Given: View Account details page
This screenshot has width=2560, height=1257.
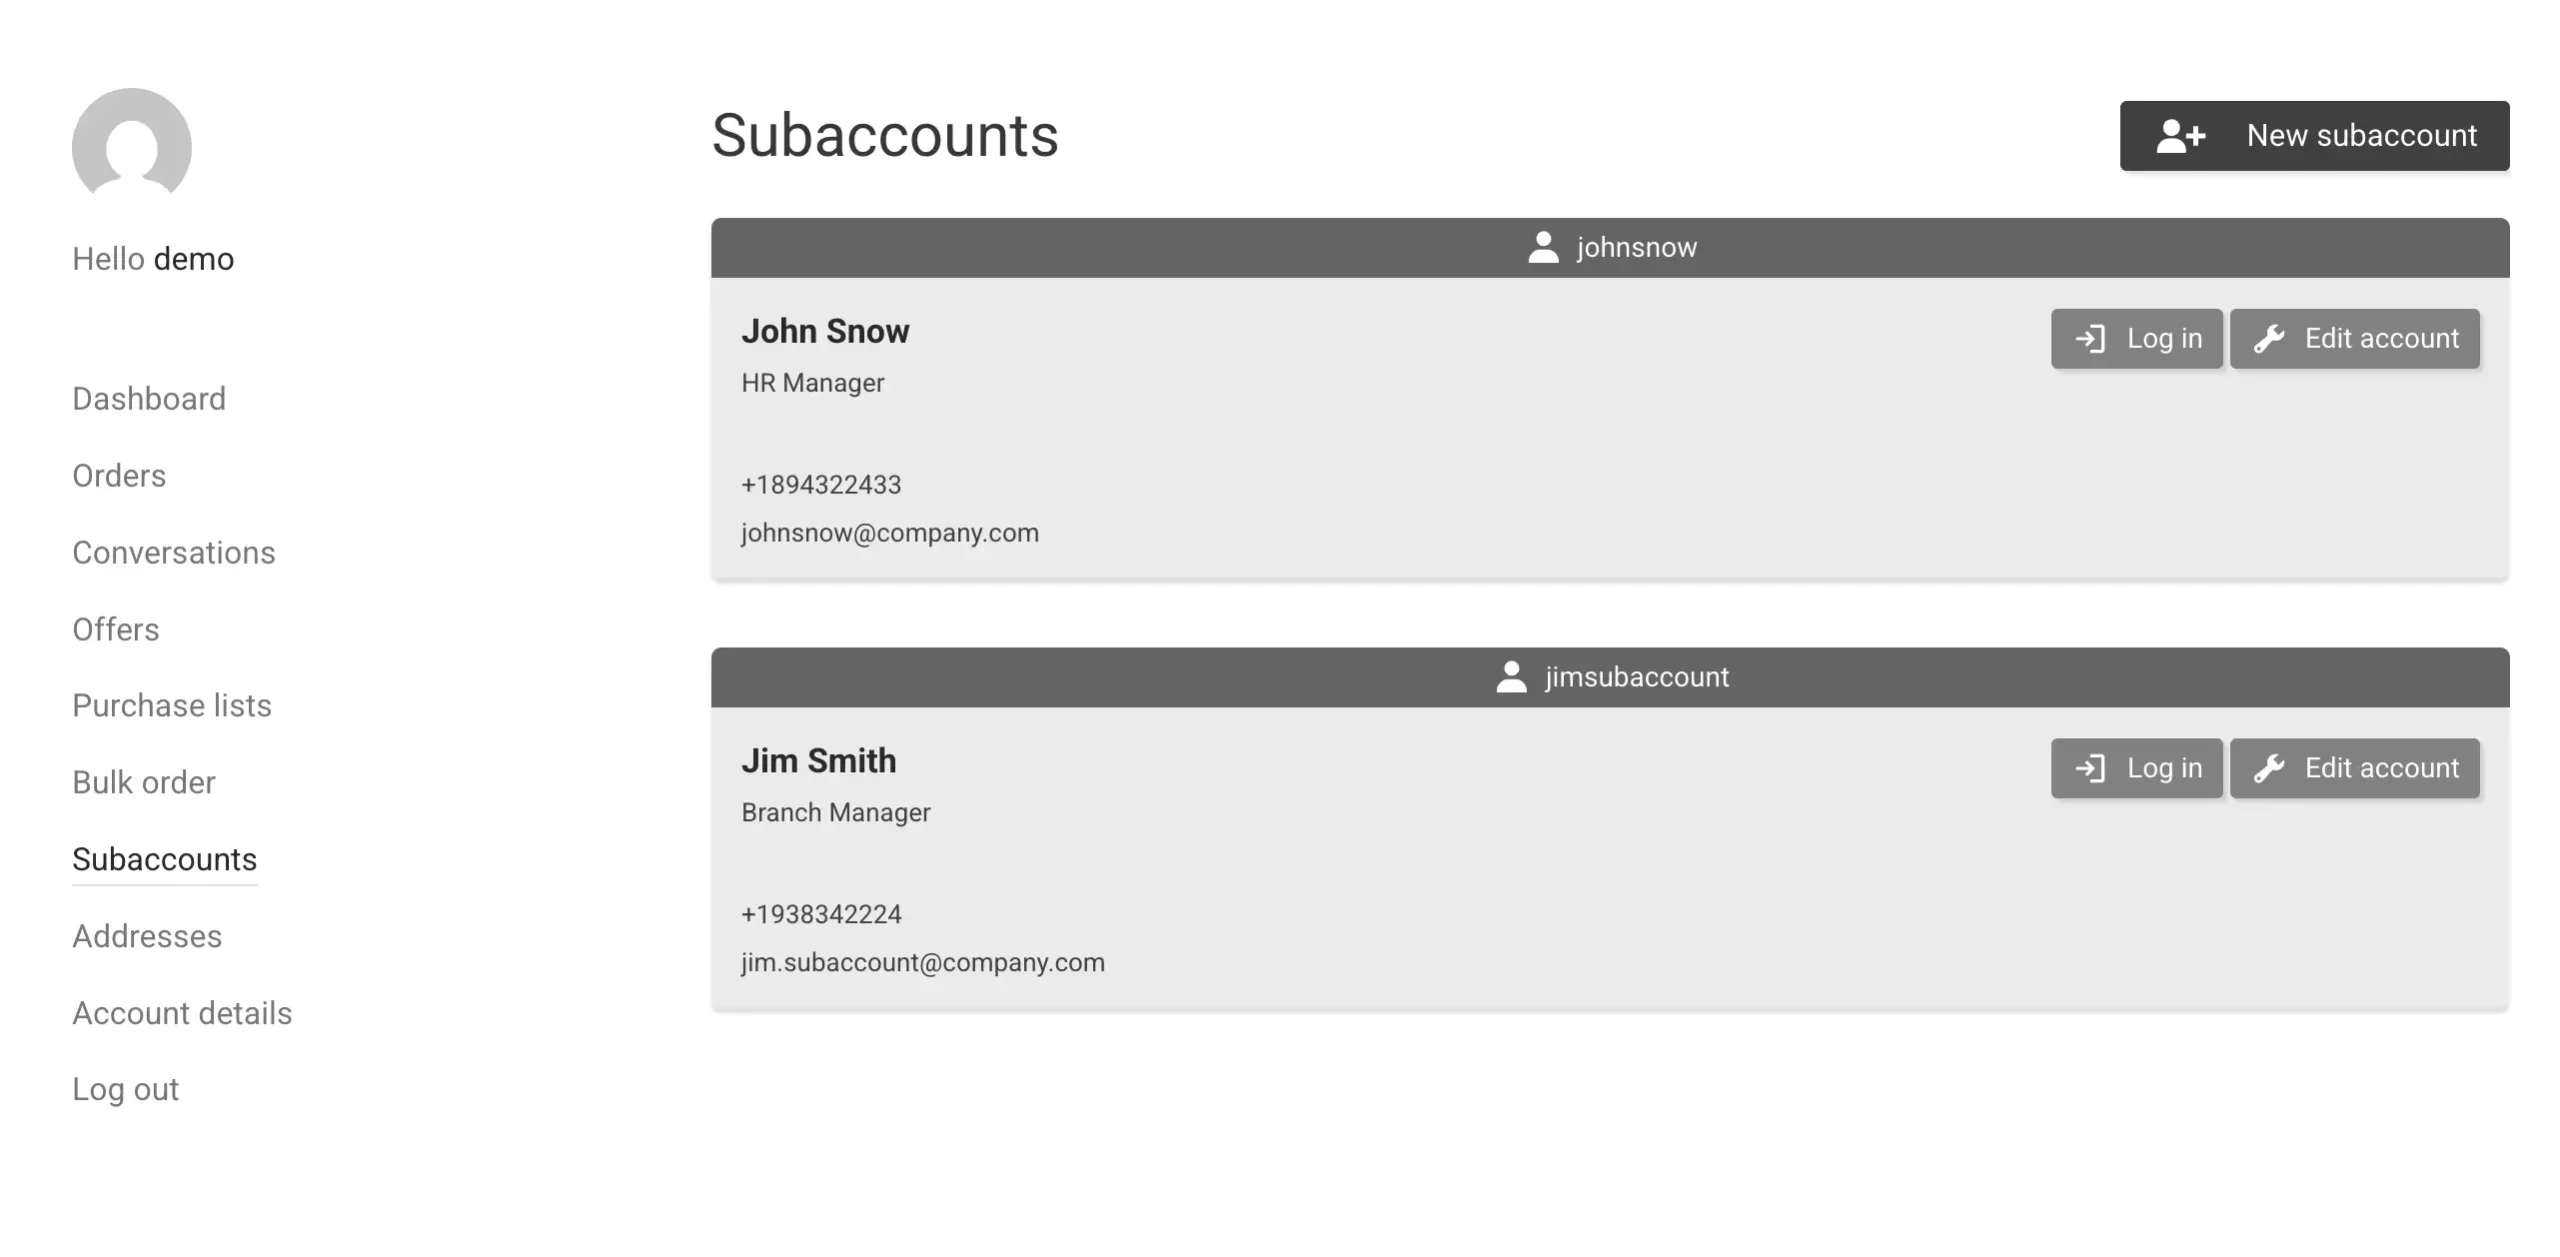Looking at the screenshot, I should (182, 1014).
